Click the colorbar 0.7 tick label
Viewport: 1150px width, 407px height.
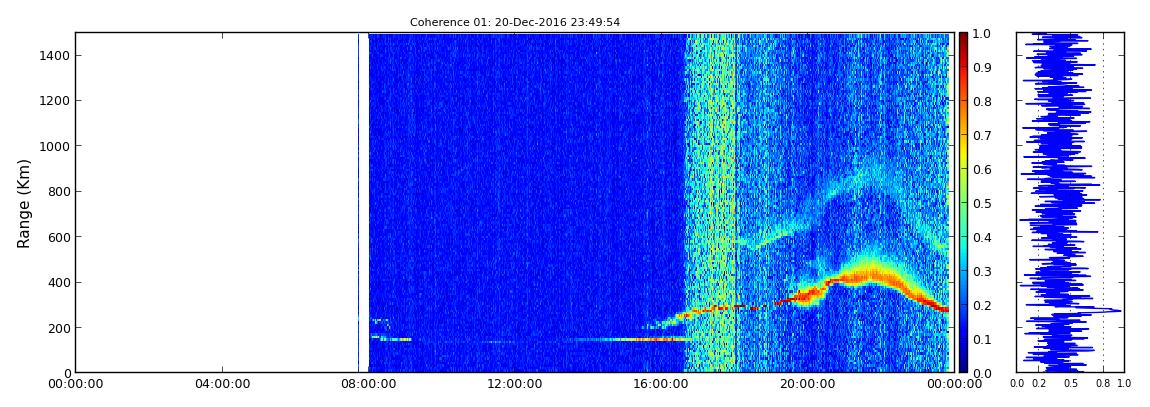[x=981, y=136]
